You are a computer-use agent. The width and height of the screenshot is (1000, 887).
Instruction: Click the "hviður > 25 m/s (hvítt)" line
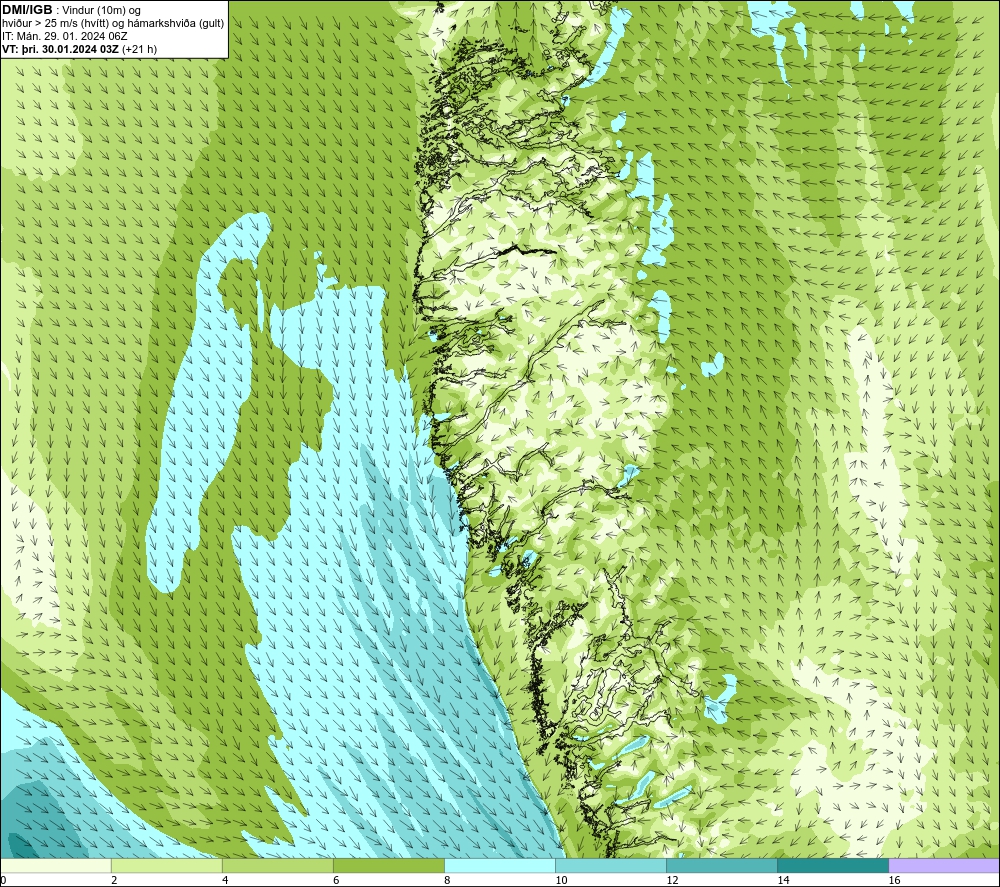(x=113, y=24)
